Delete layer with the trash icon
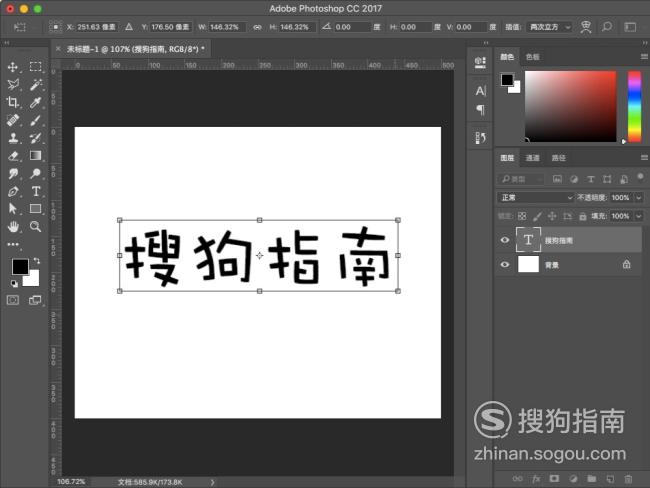650x488 pixels. (x=628, y=479)
